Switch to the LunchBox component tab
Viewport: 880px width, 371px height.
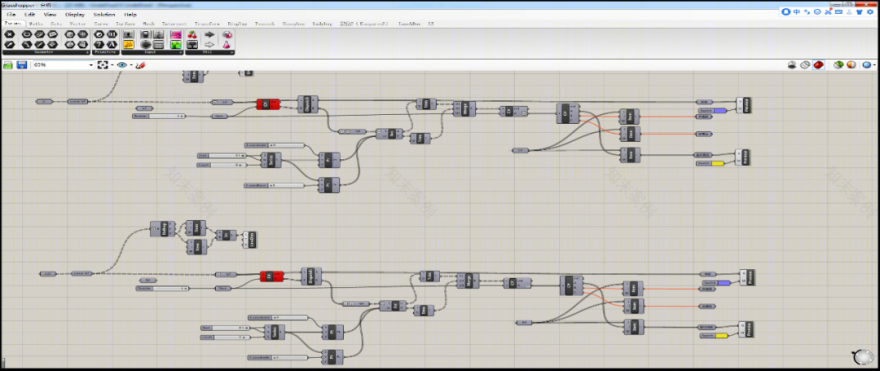point(409,24)
